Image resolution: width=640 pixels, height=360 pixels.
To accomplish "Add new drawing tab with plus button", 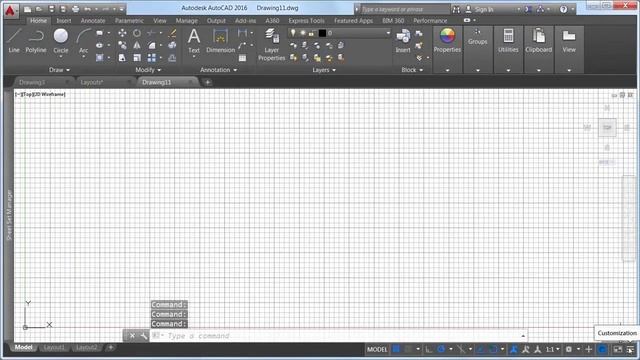I will (x=207, y=82).
